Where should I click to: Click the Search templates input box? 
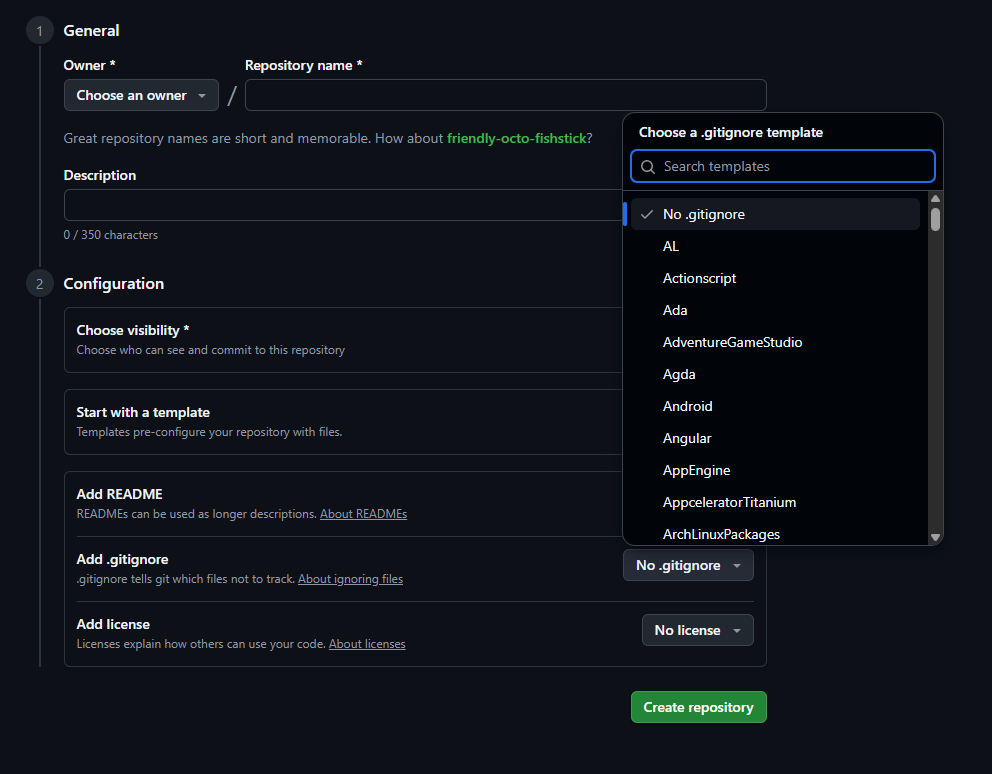pos(783,166)
